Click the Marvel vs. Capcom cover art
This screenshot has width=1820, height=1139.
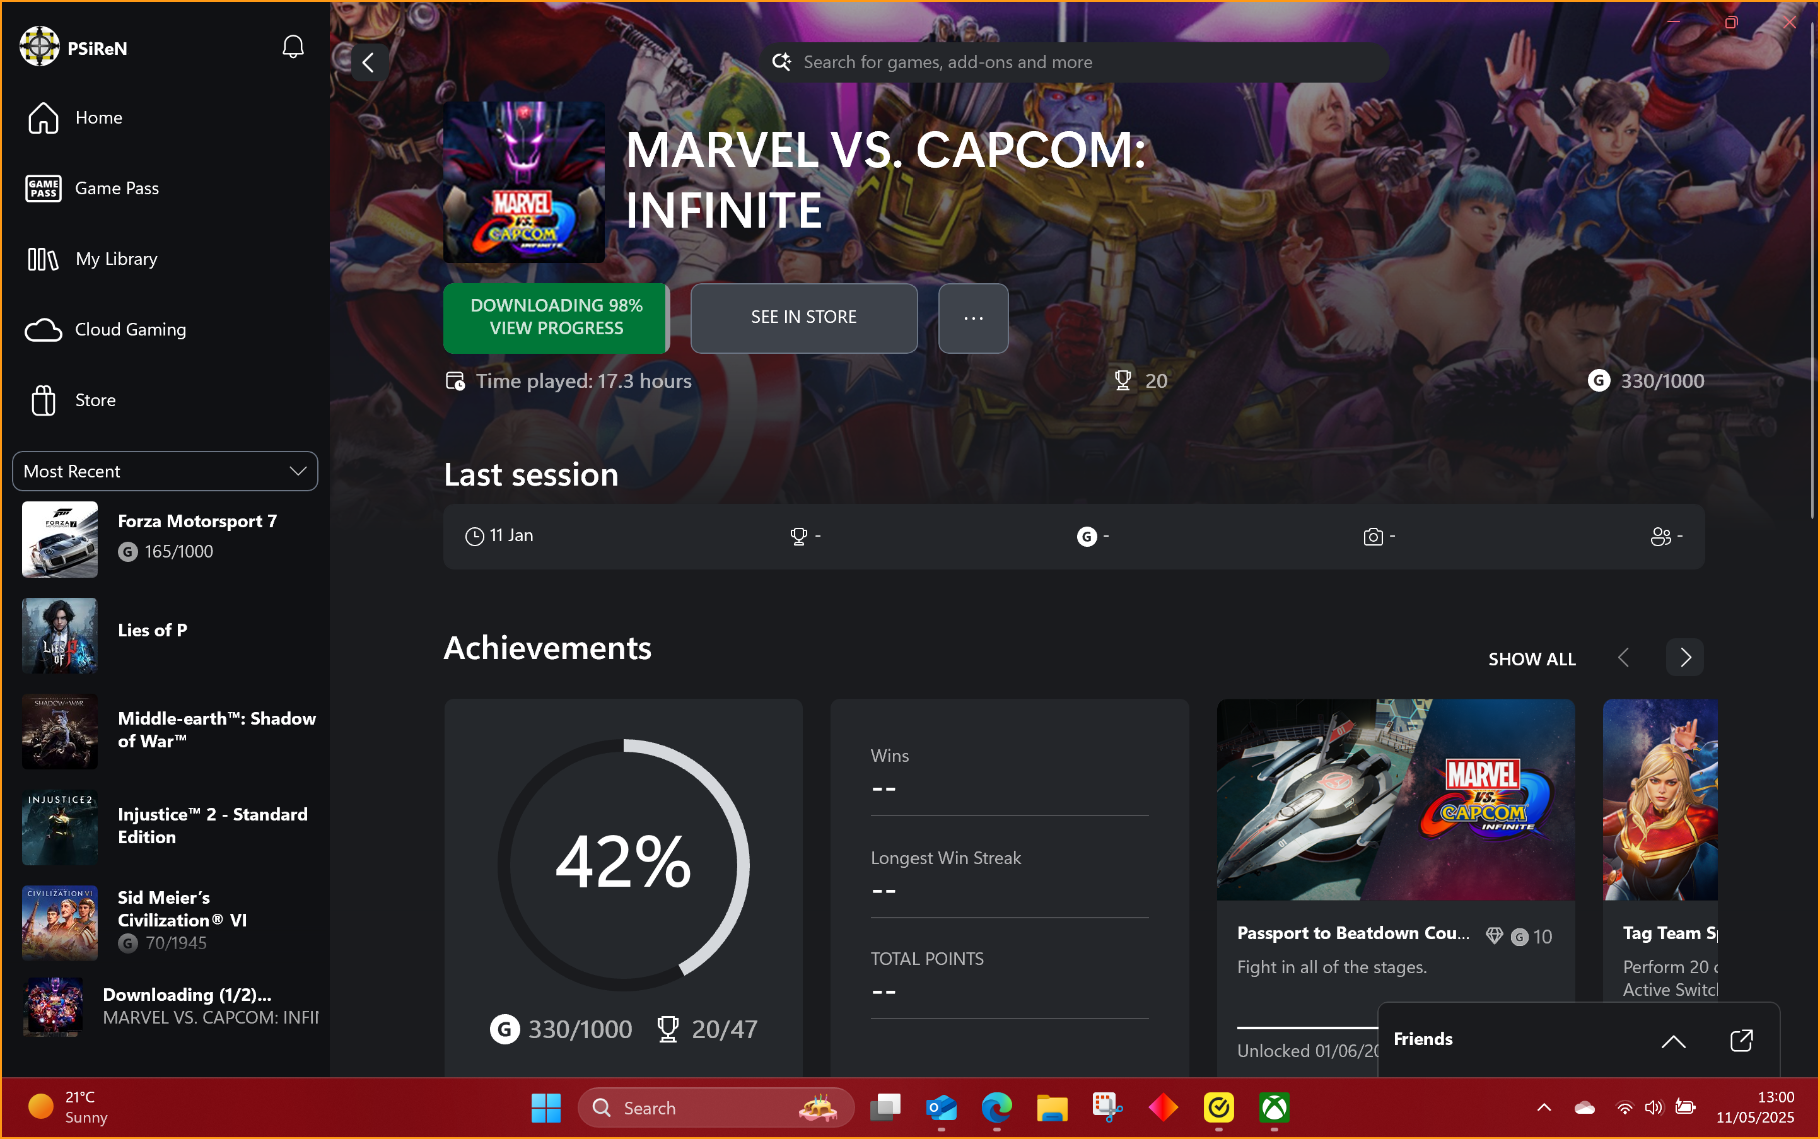[x=524, y=182]
